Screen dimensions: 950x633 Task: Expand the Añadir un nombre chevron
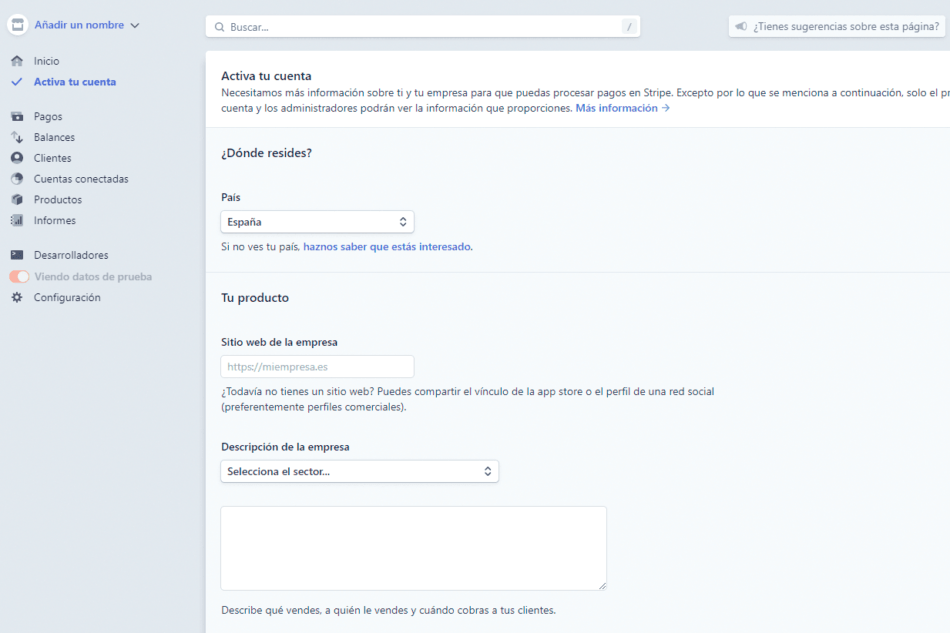pyautogui.click(x=137, y=25)
